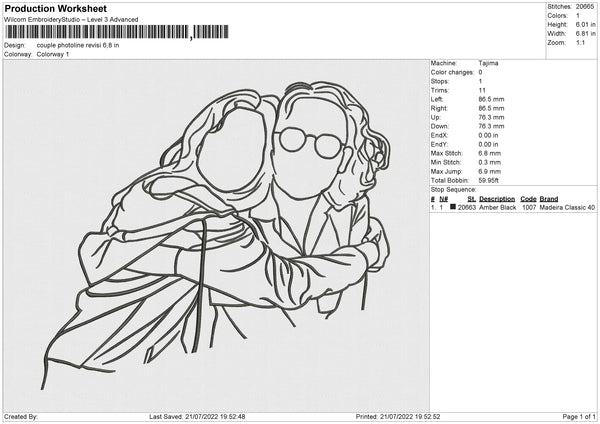The height and width of the screenshot is (424, 600).
Task: Click the Max Jump value 6.9 mm
Action: (489, 172)
